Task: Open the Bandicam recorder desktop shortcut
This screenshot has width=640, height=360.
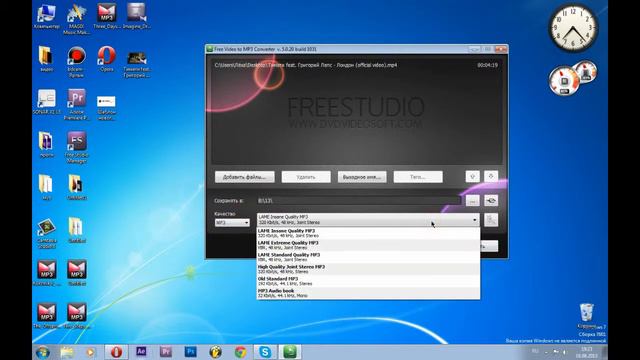Action: (76, 62)
